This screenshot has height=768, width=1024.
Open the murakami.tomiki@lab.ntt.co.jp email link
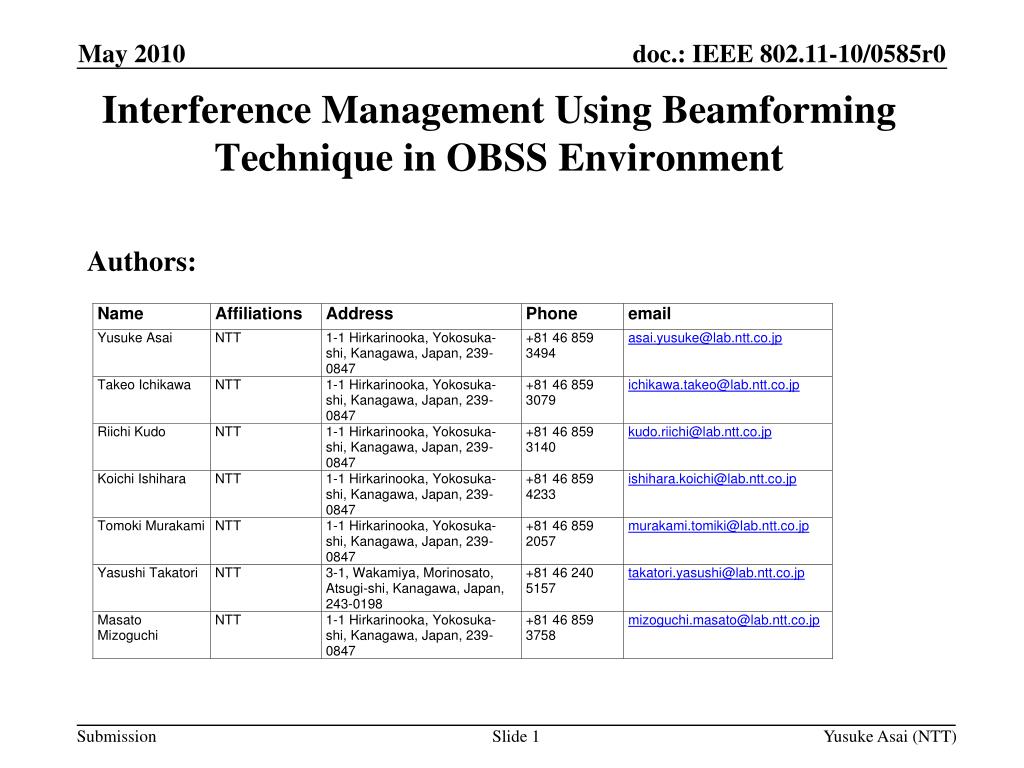[718, 526]
